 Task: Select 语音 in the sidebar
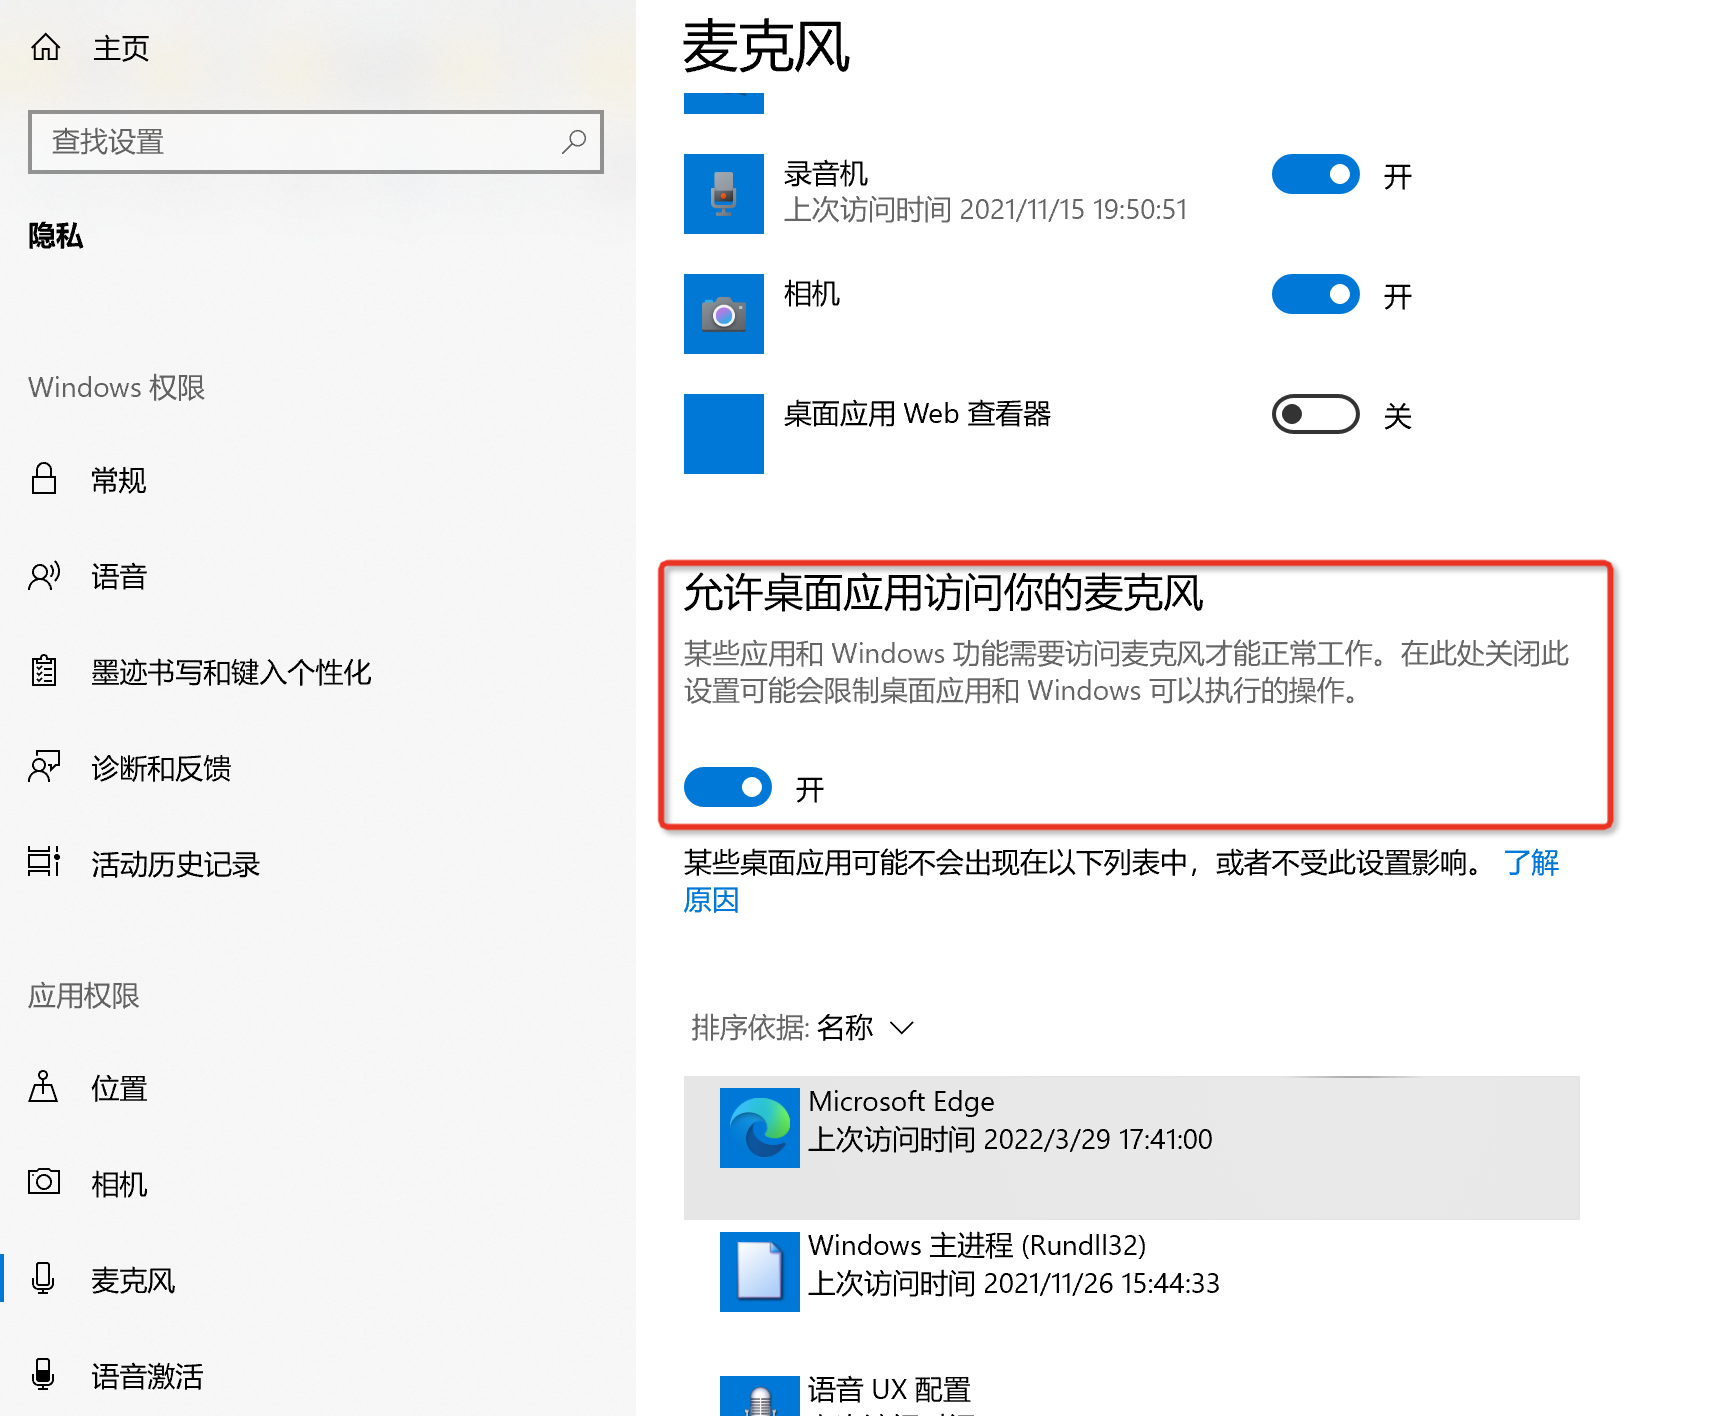tap(118, 576)
